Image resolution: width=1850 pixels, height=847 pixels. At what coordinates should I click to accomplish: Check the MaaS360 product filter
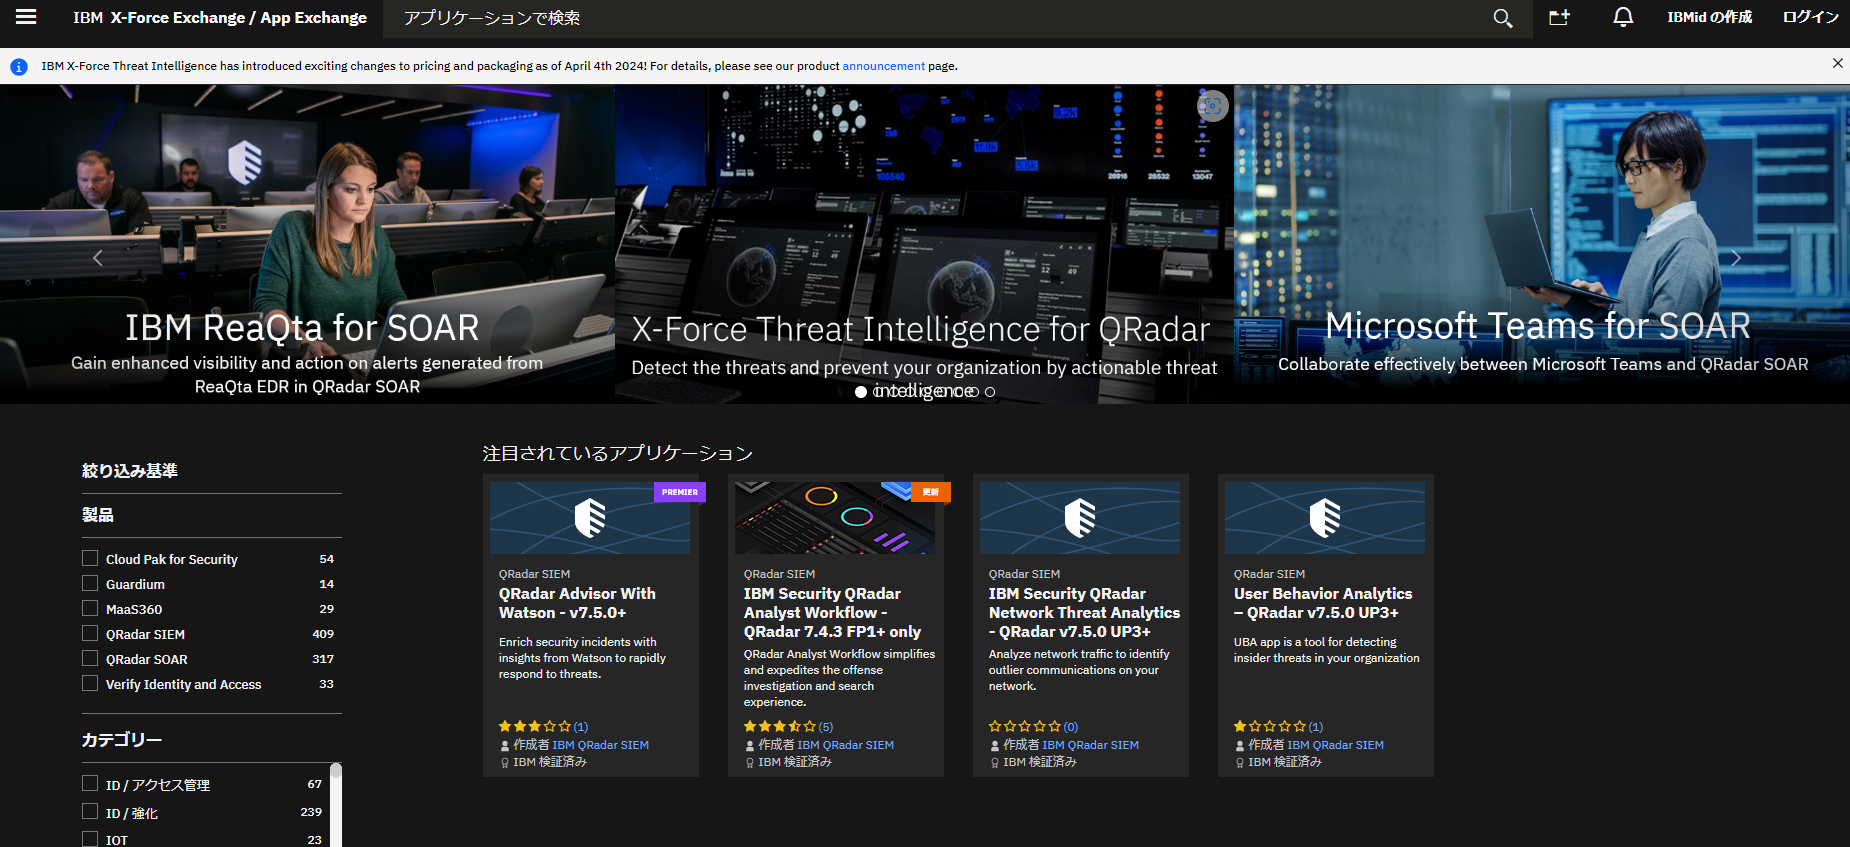point(90,608)
